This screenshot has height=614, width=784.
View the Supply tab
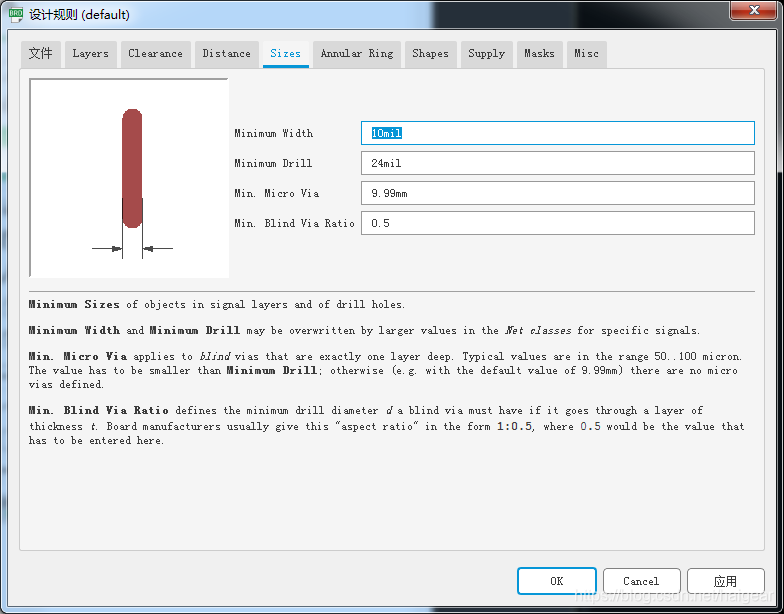click(486, 54)
